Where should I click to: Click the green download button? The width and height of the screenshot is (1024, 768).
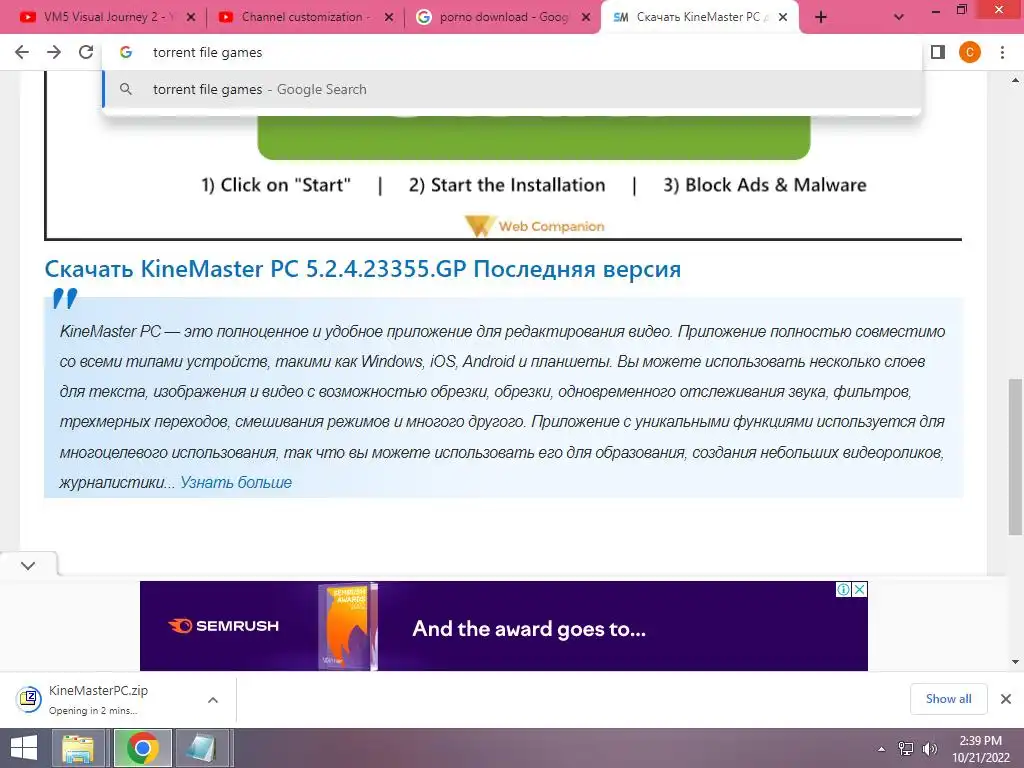pos(534,137)
